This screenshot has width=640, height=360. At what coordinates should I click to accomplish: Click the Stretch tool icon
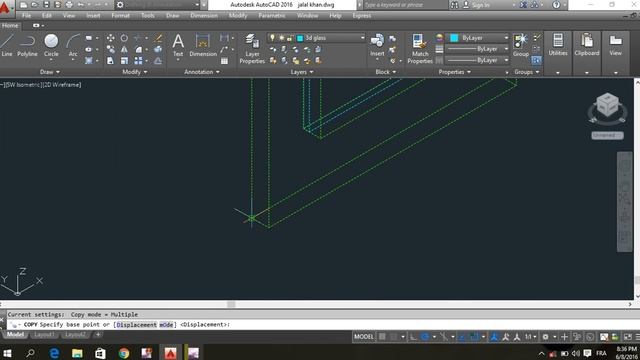tap(110, 61)
